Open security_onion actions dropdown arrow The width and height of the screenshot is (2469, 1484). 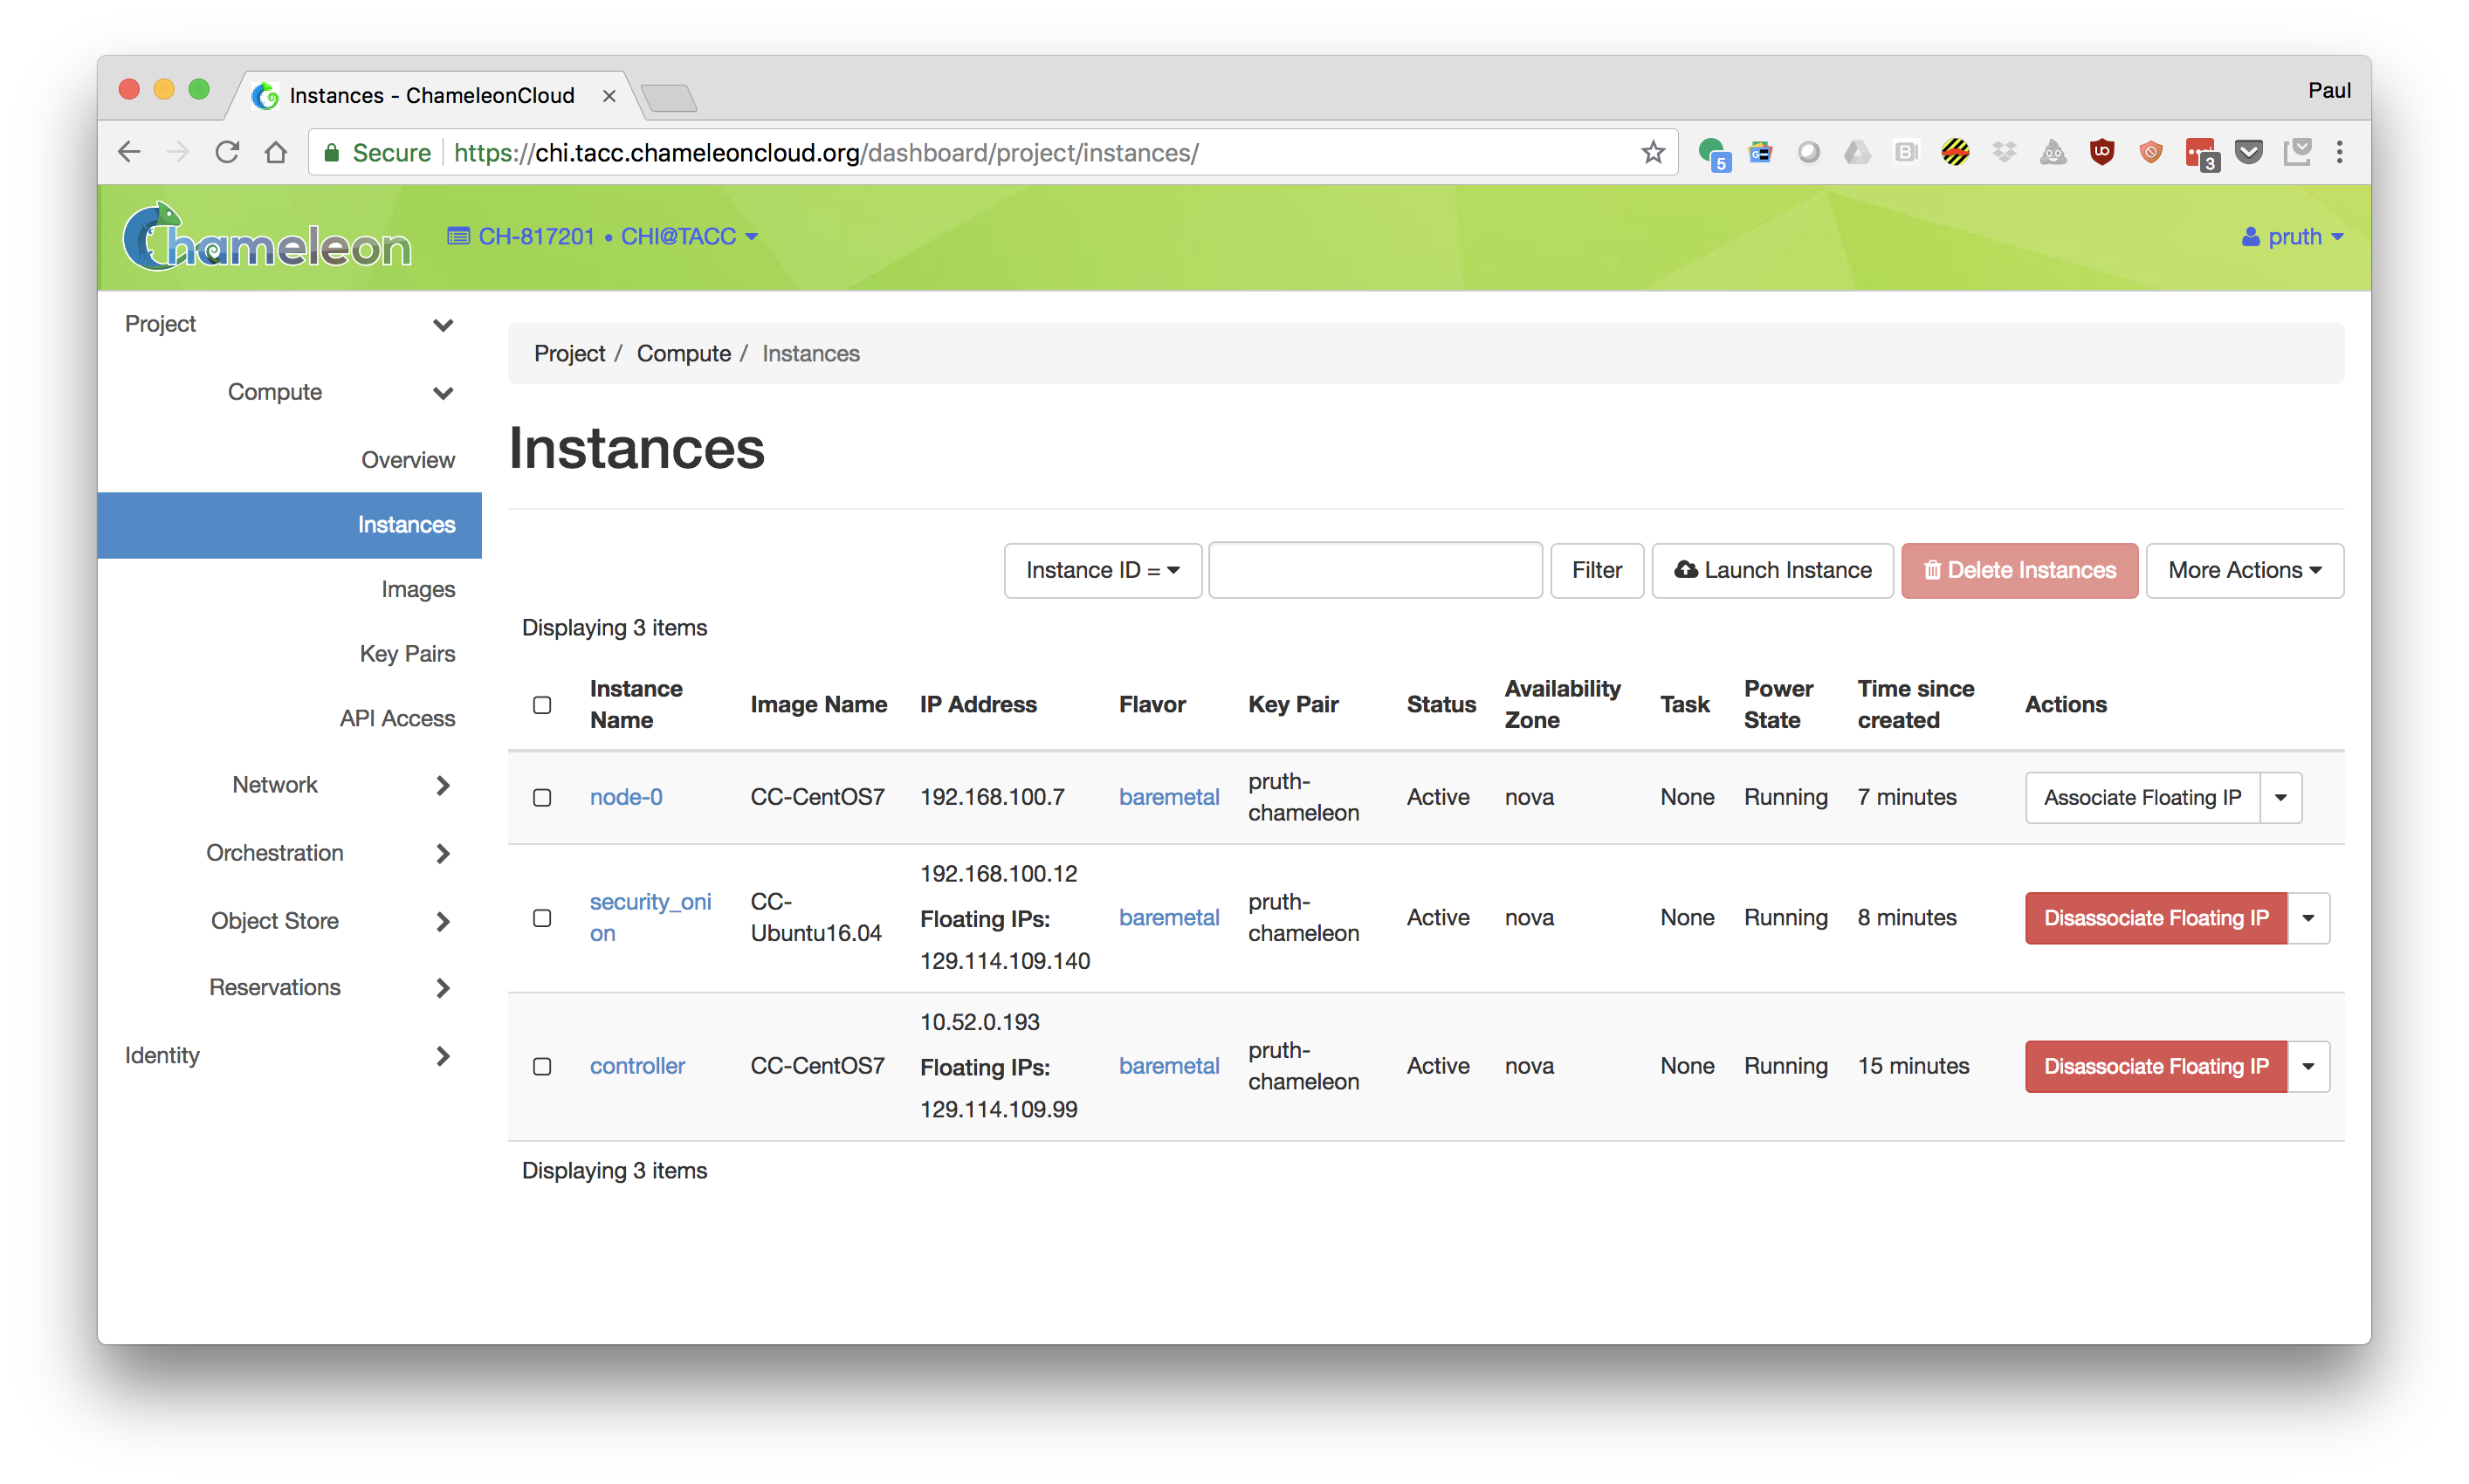coord(2308,918)
